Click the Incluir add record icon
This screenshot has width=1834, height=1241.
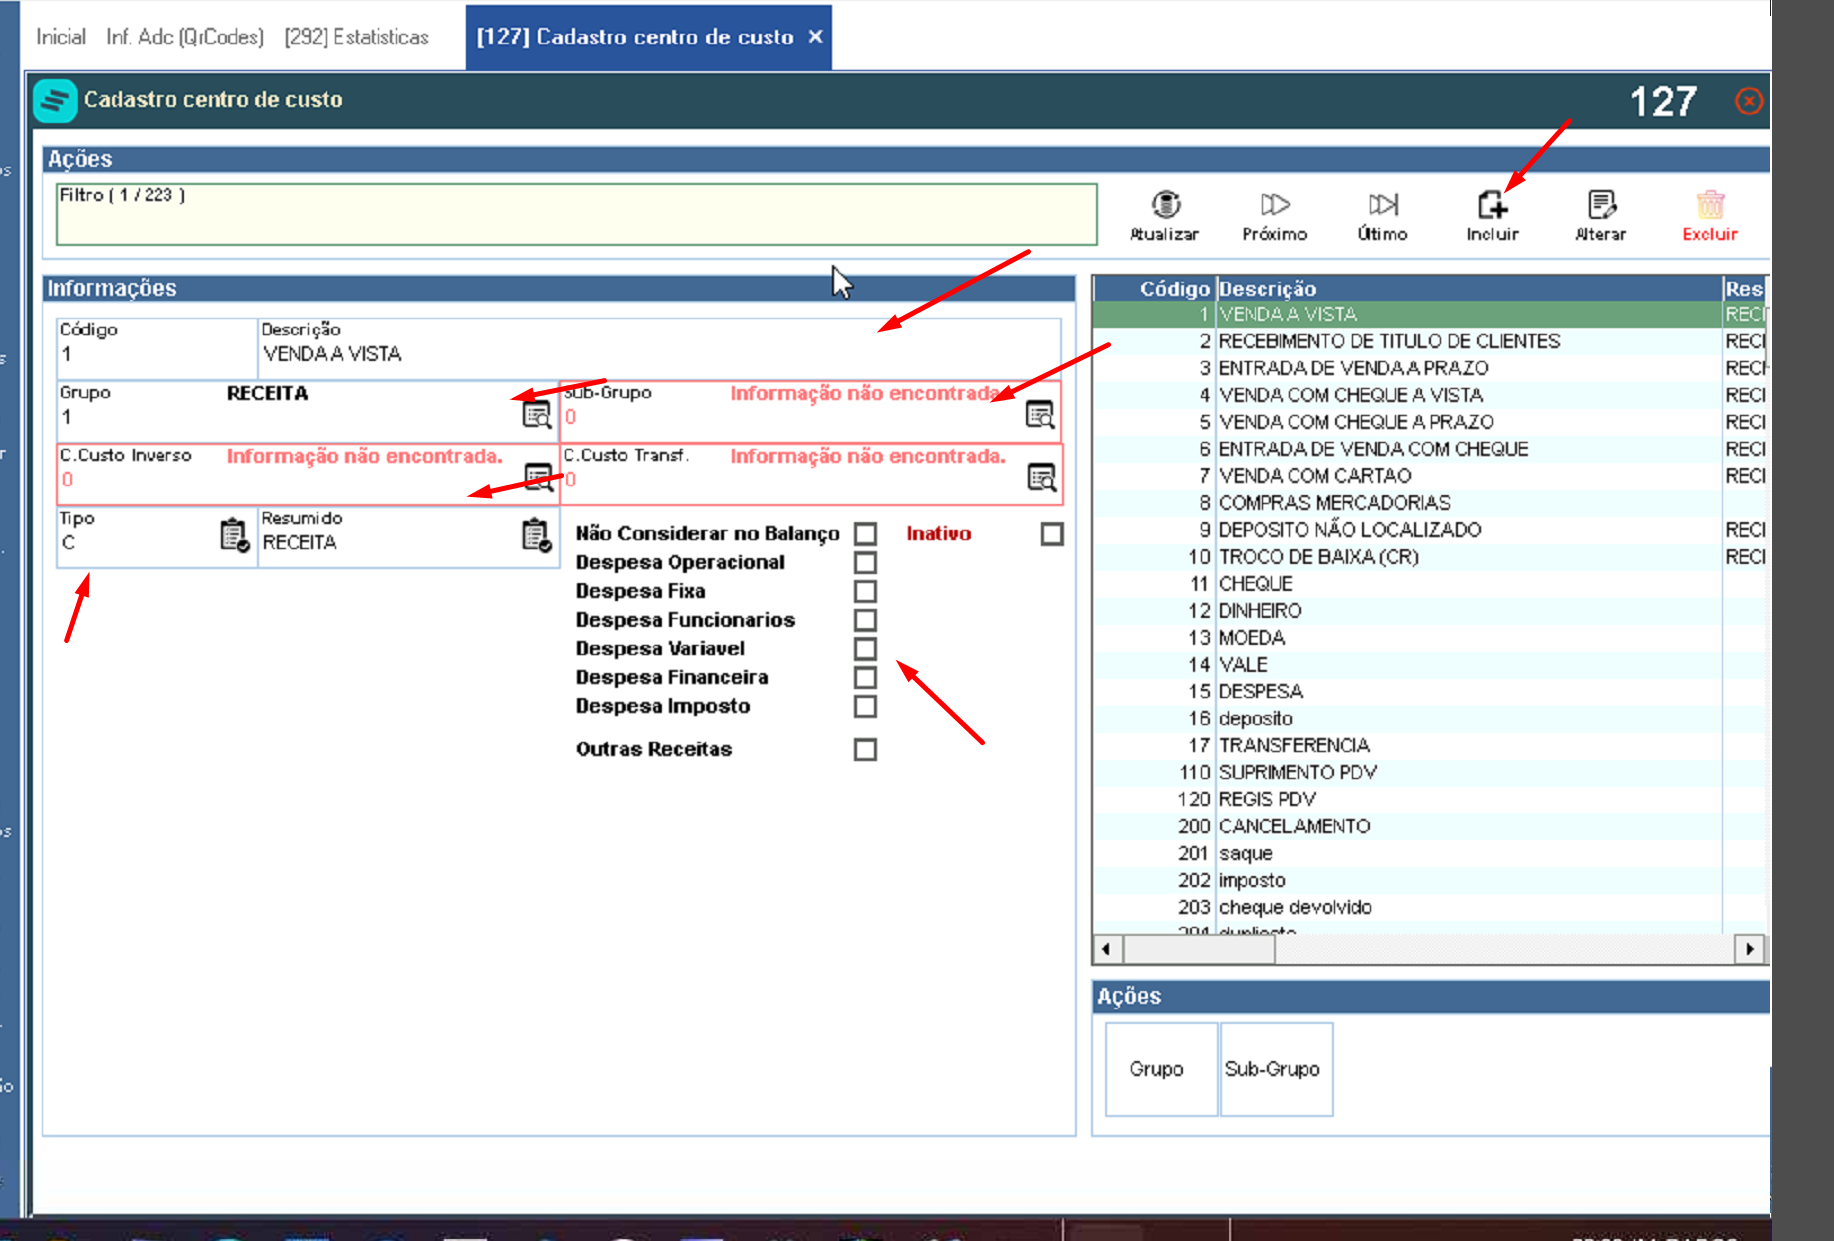pyautogui.click(x=1492, y=205)
